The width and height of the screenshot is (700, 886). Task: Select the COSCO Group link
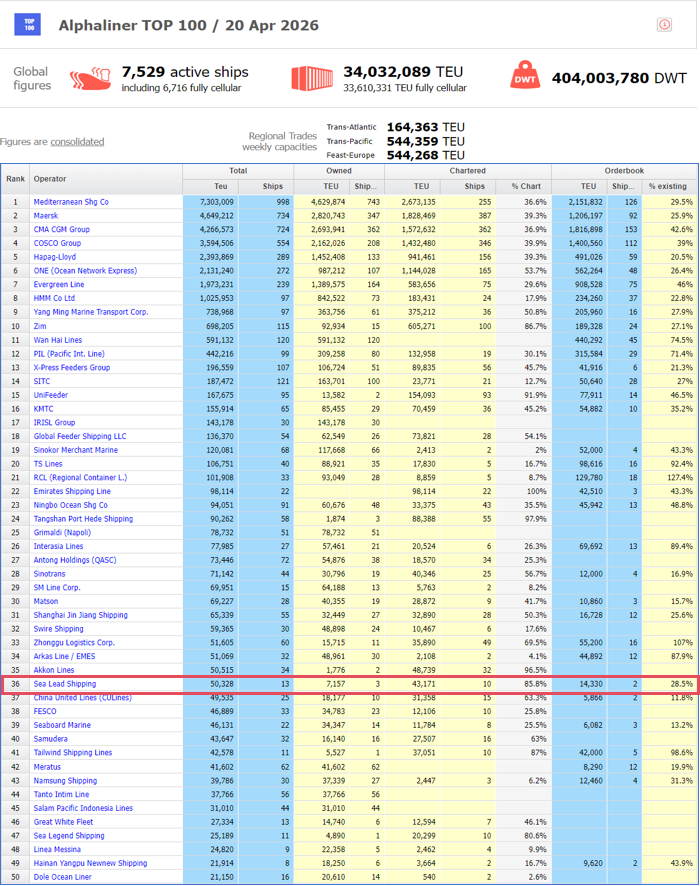pos(57,243)
